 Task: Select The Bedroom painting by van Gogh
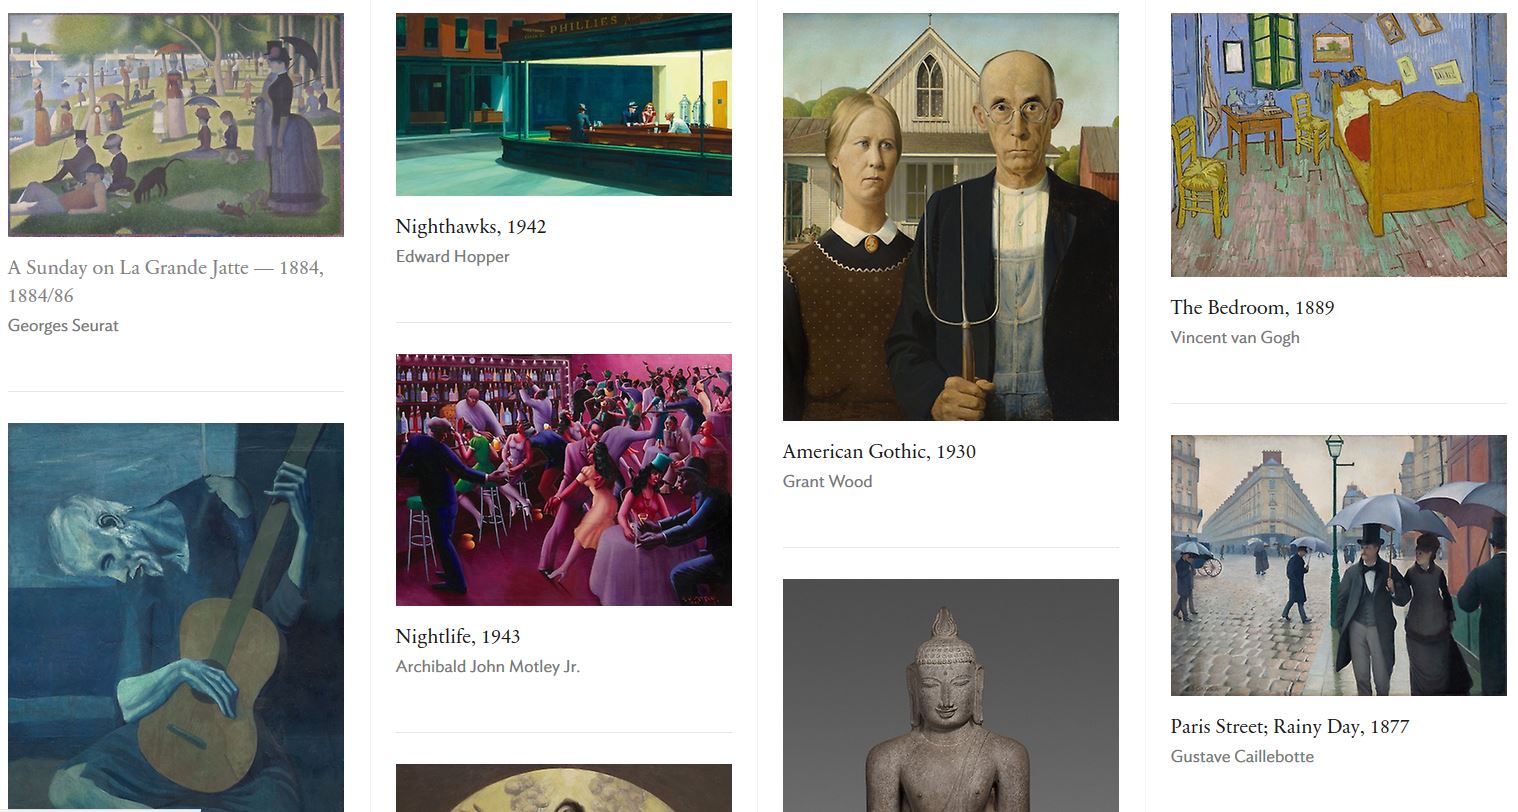pyautogui.click(x=1339, y=145)
